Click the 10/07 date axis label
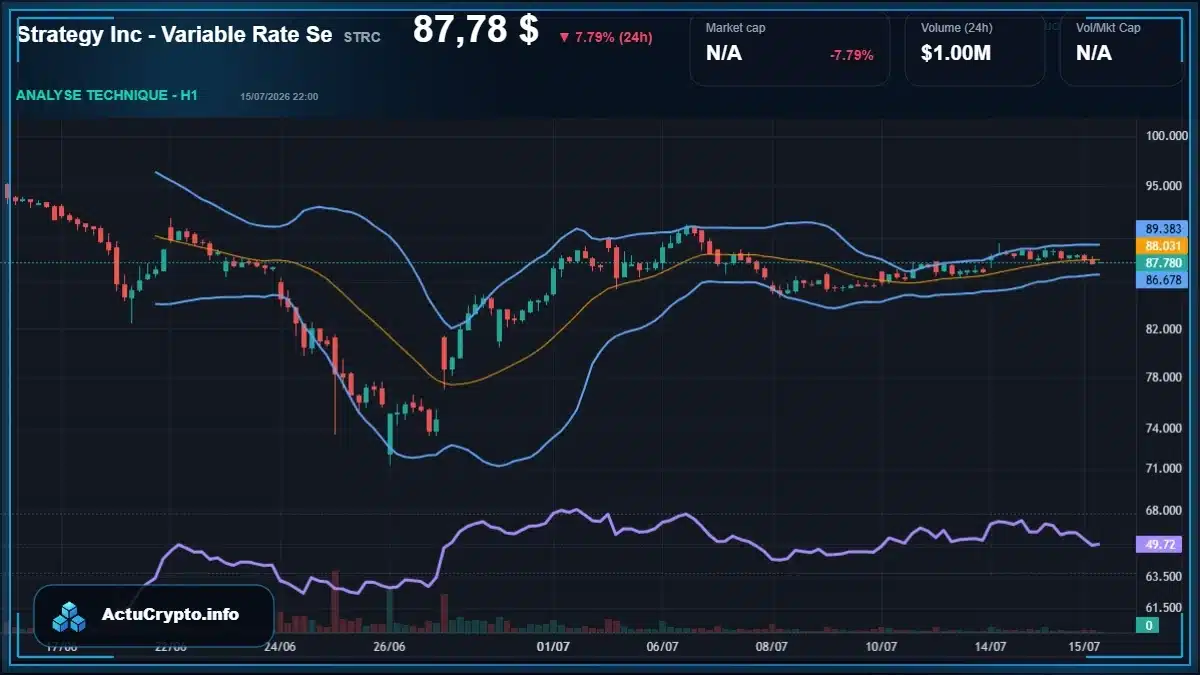Image resolution: width=1200 pixels, height=675 pixels. pyautogui.click(x=881, y=647)
